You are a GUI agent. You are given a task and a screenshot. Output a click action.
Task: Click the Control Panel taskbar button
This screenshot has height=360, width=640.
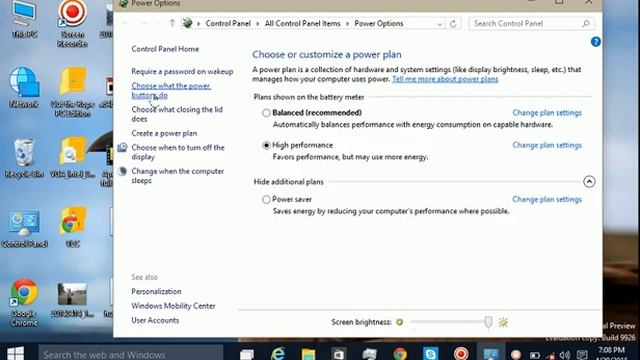491,354
